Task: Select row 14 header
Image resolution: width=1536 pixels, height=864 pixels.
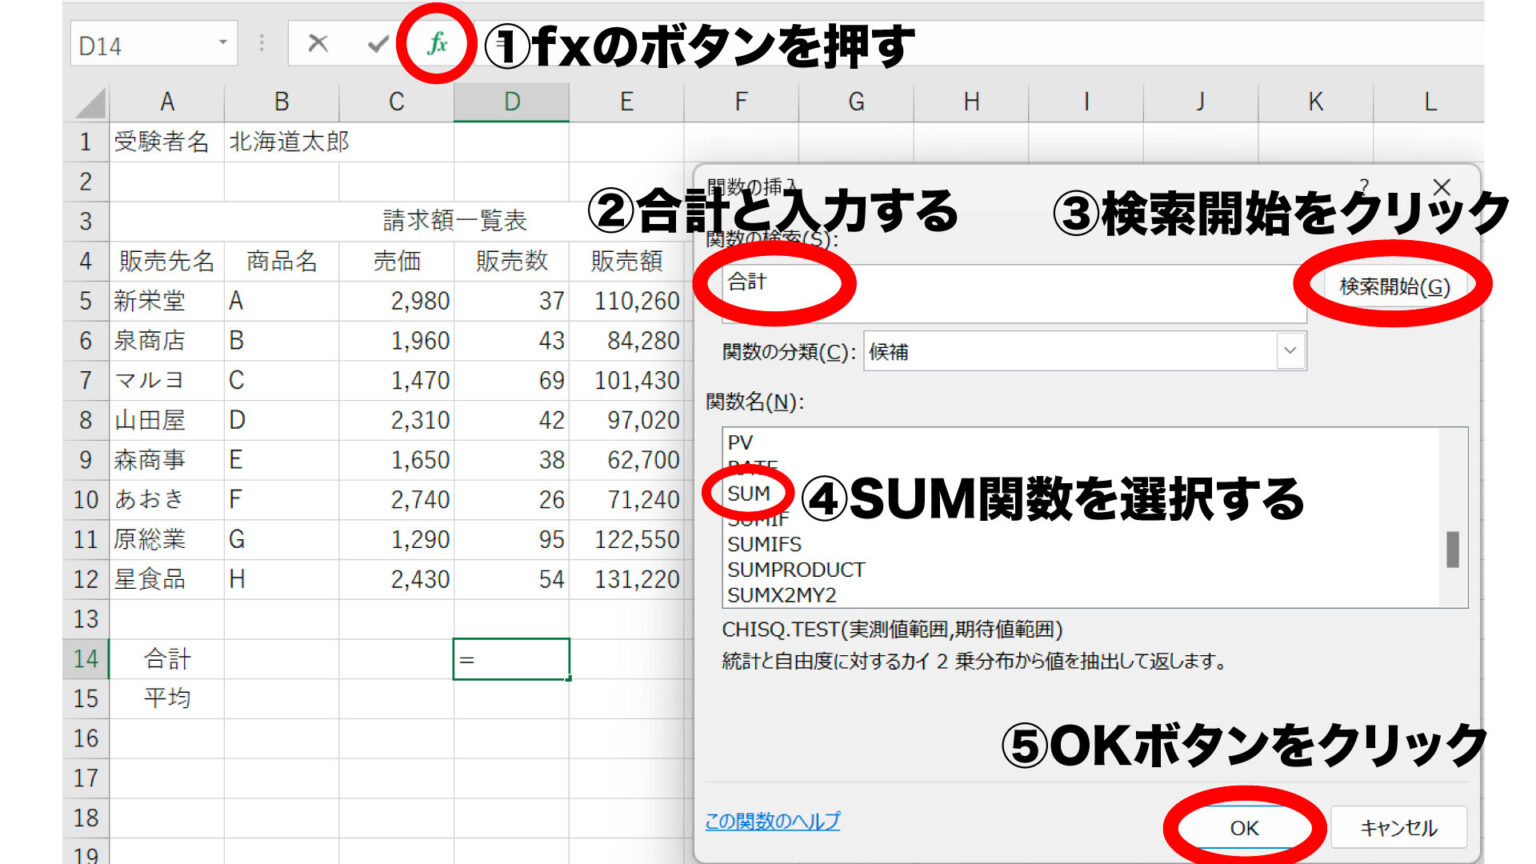Action: [86, 659]
